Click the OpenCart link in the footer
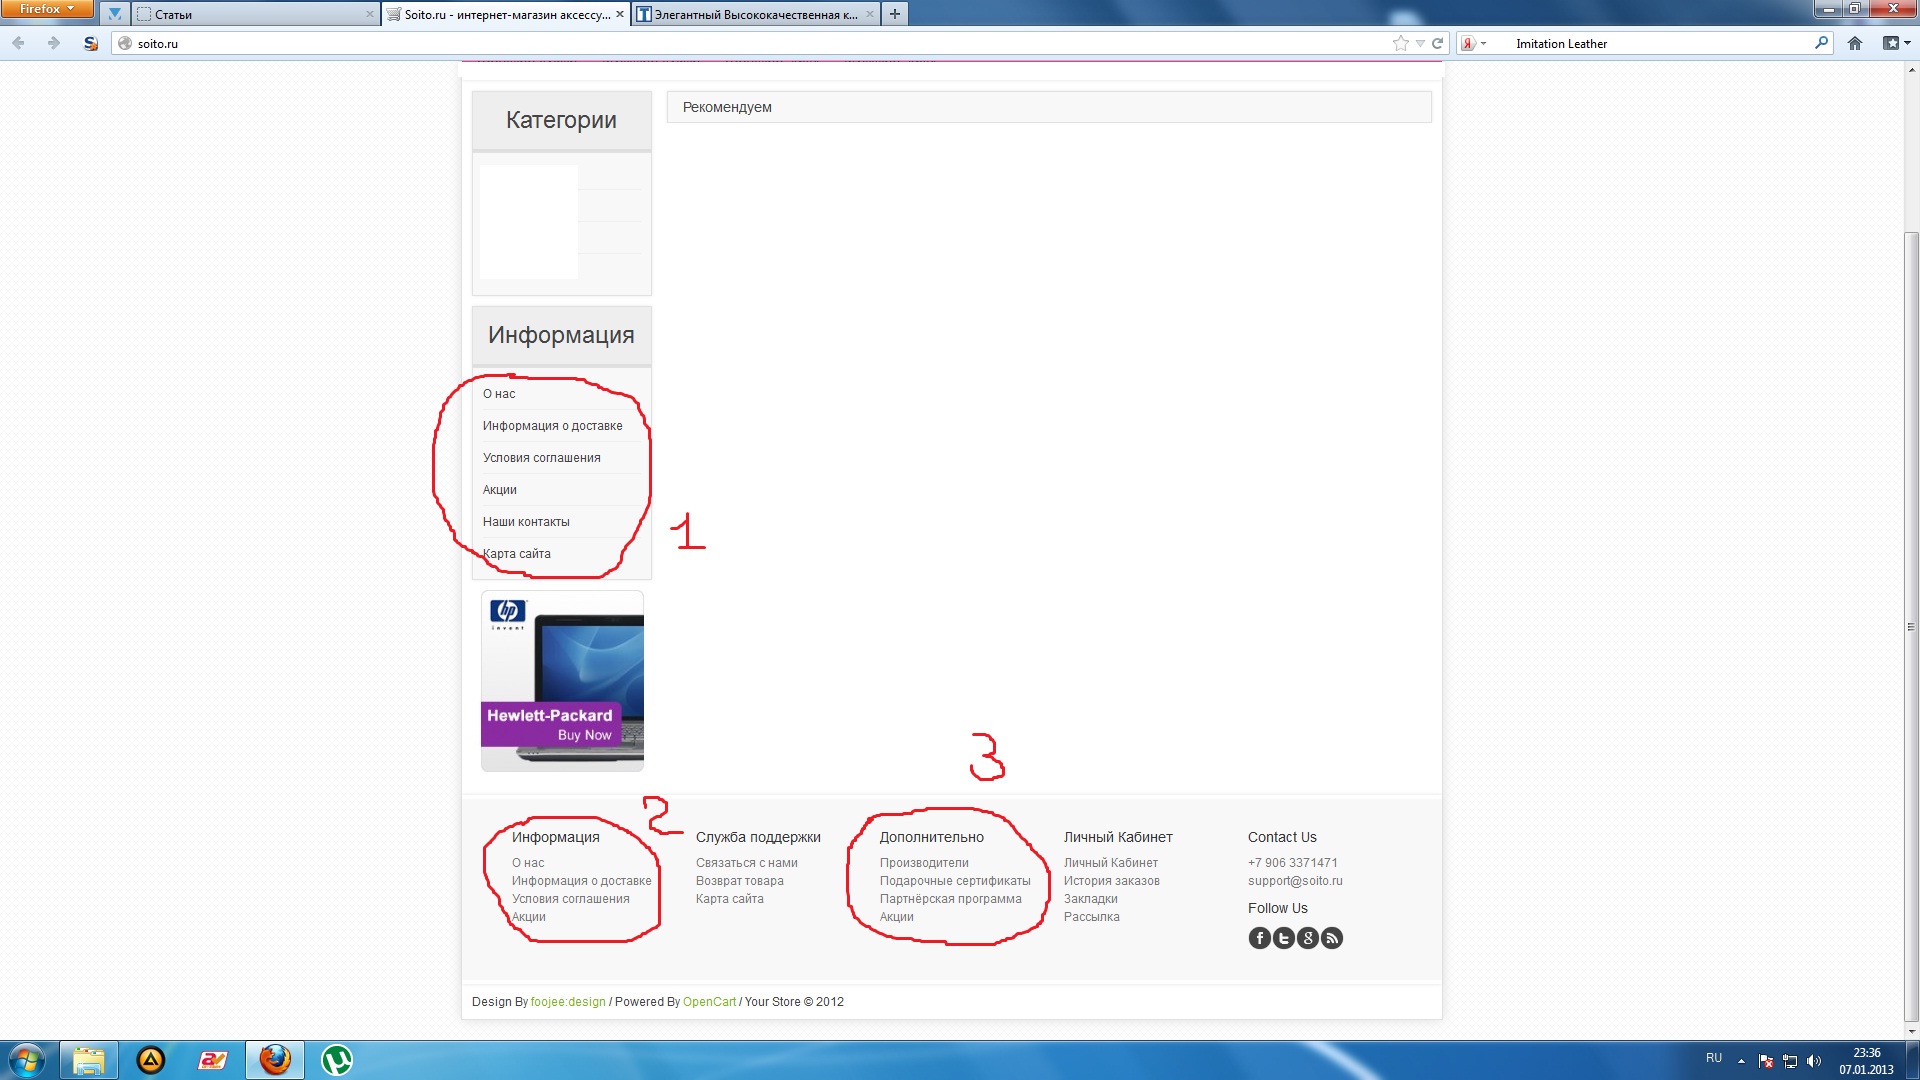The width and height of the screenshot is (1920, 1080). (x=709, y=1002)
